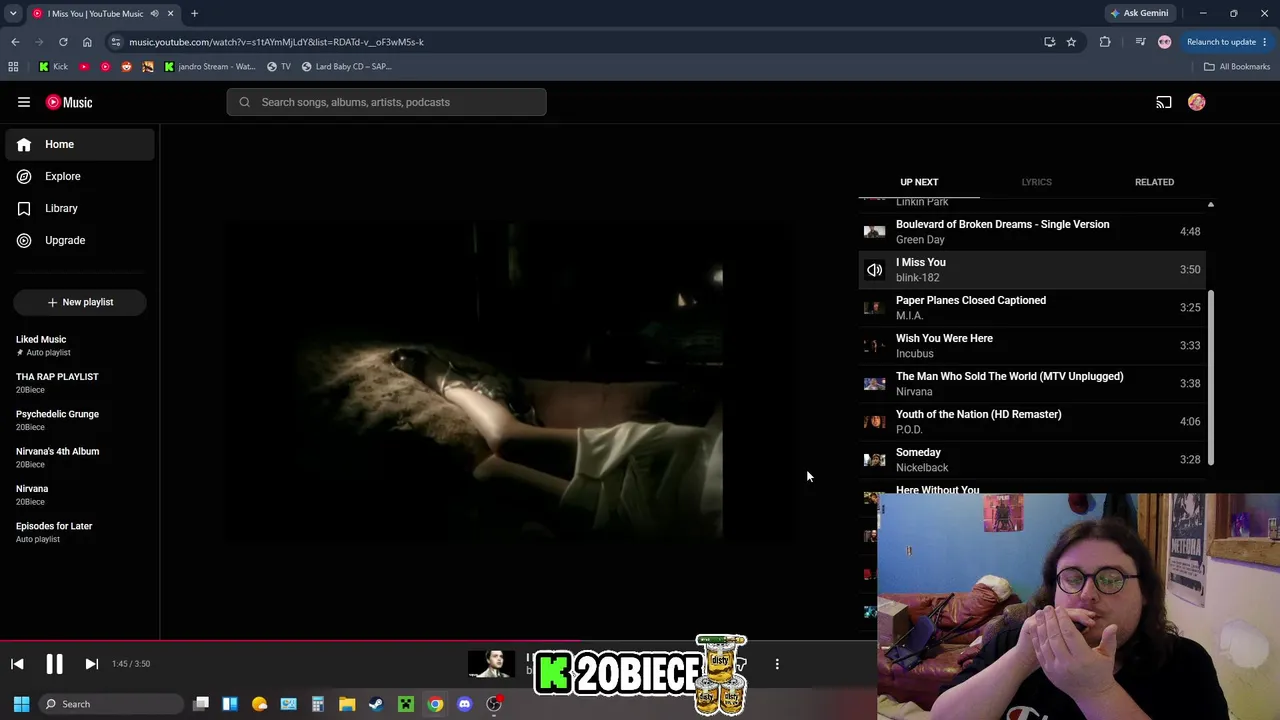The width and height of the screenshot is (1280, 720).
Task: Click the search songs, albums, artists field
Action: coord(387,102)
